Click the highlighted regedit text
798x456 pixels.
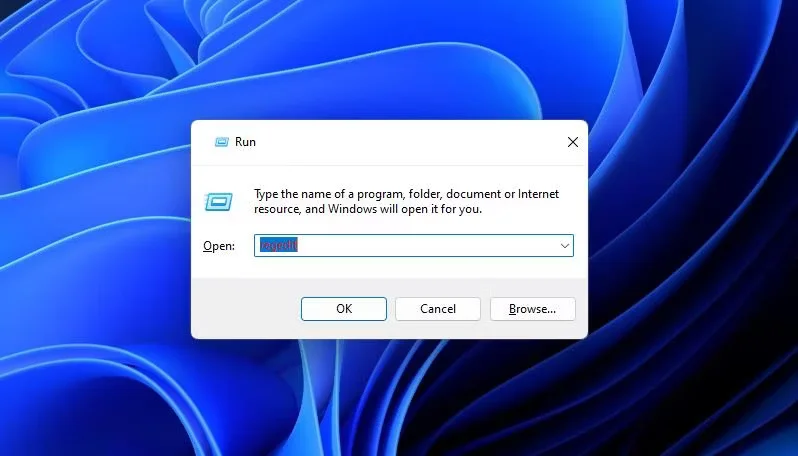pos(278,245)
